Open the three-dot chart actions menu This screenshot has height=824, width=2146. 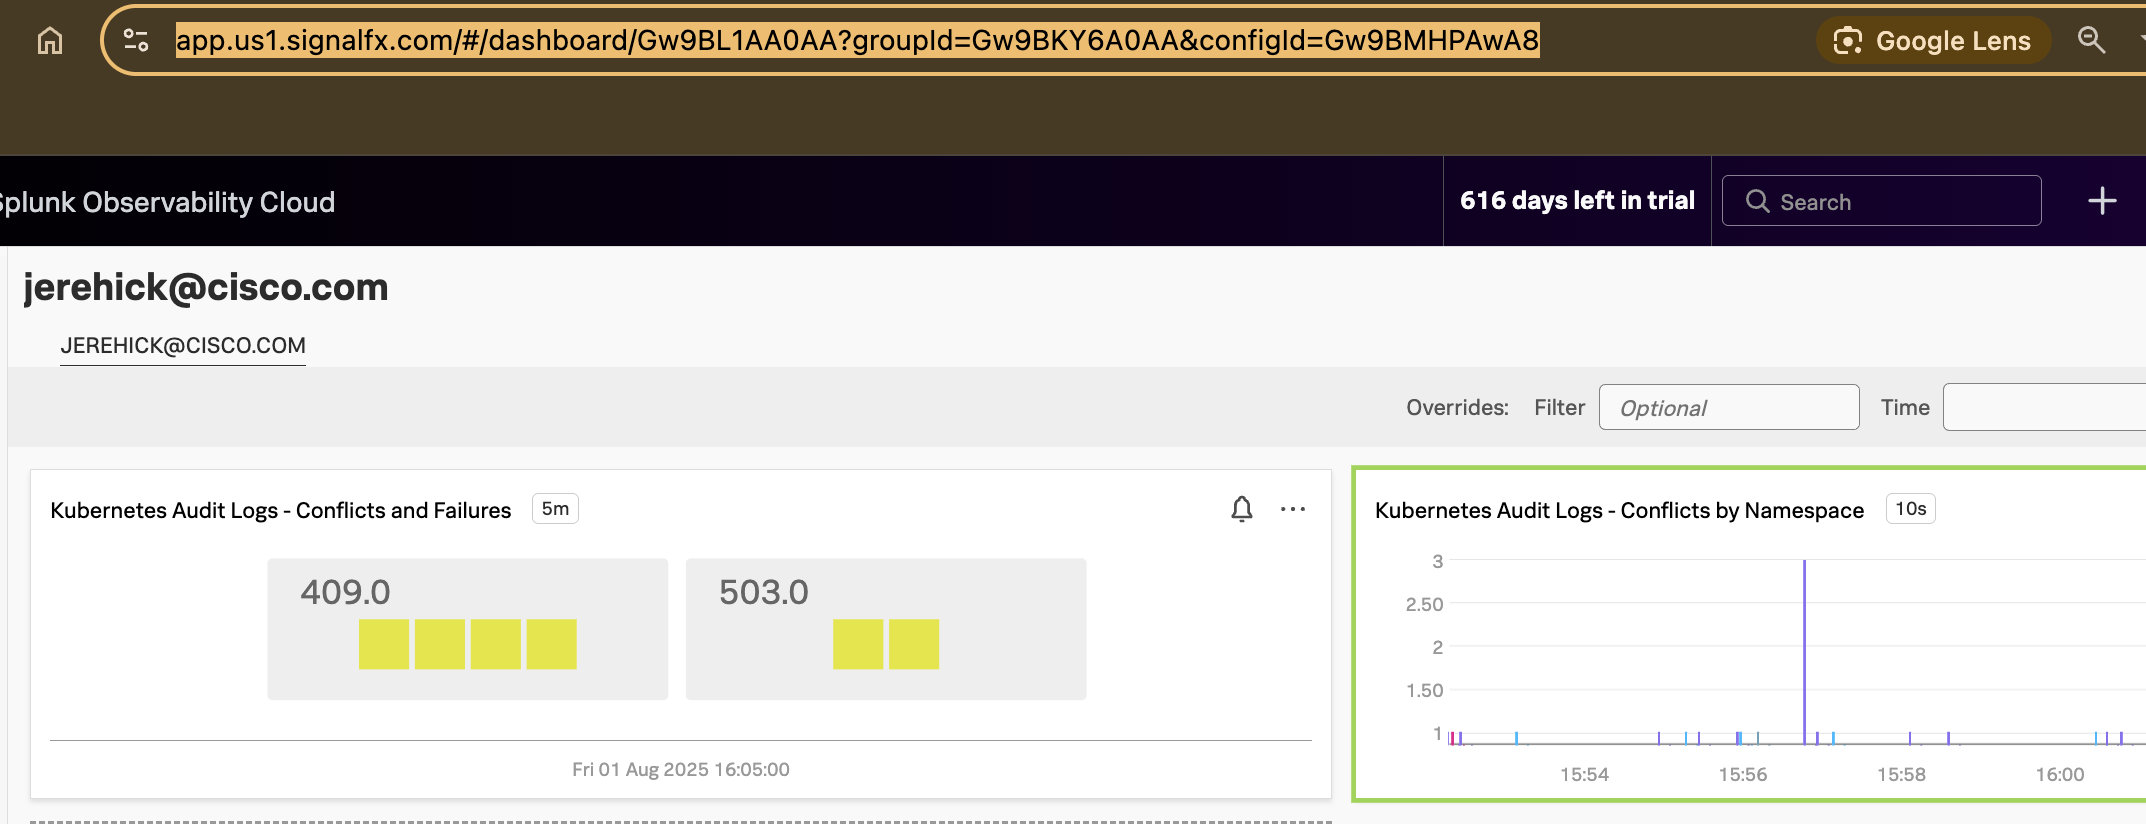1292,509
